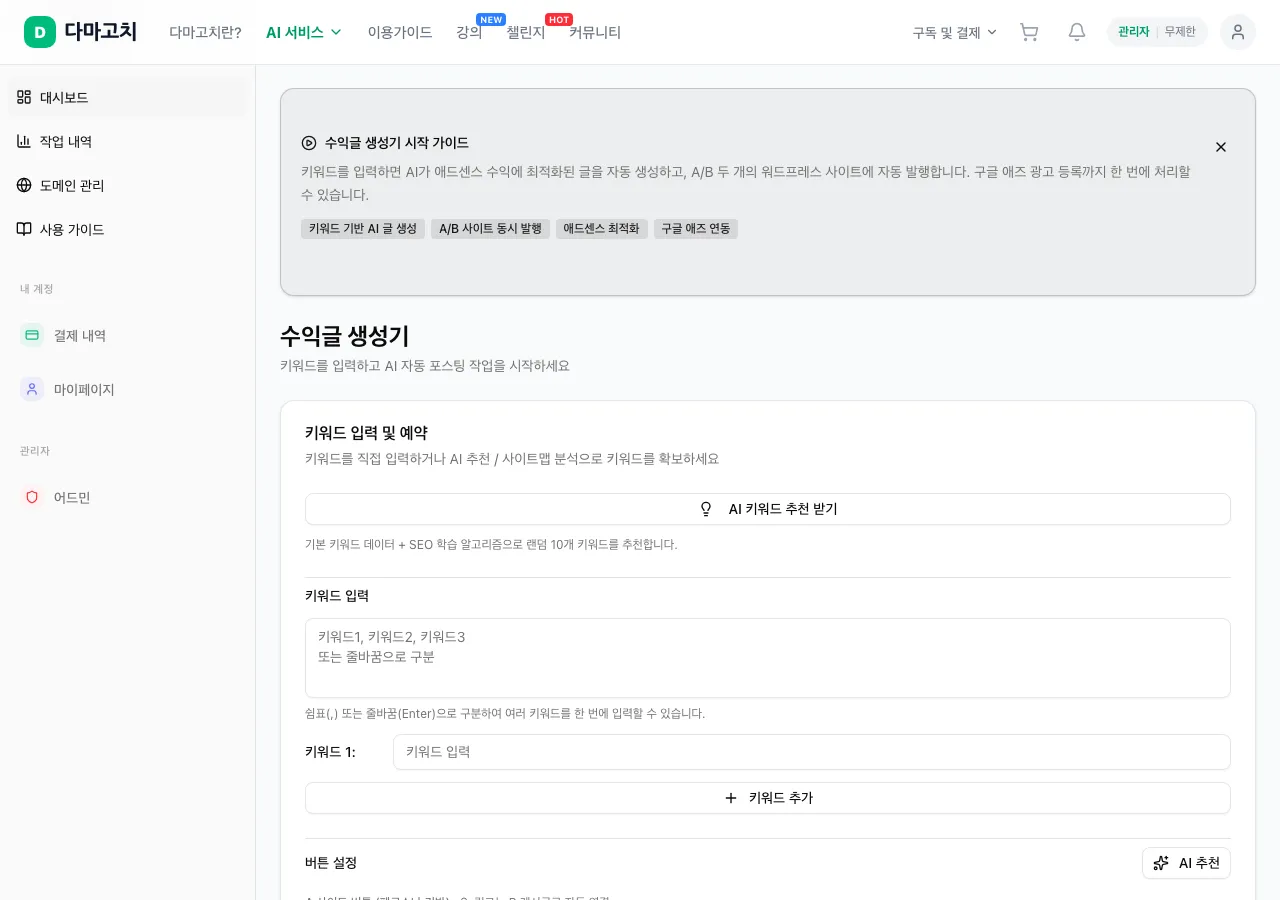Click the card icon beside 결제 내역
Screen dimensions: 1280x900
[x=32, y=335]
